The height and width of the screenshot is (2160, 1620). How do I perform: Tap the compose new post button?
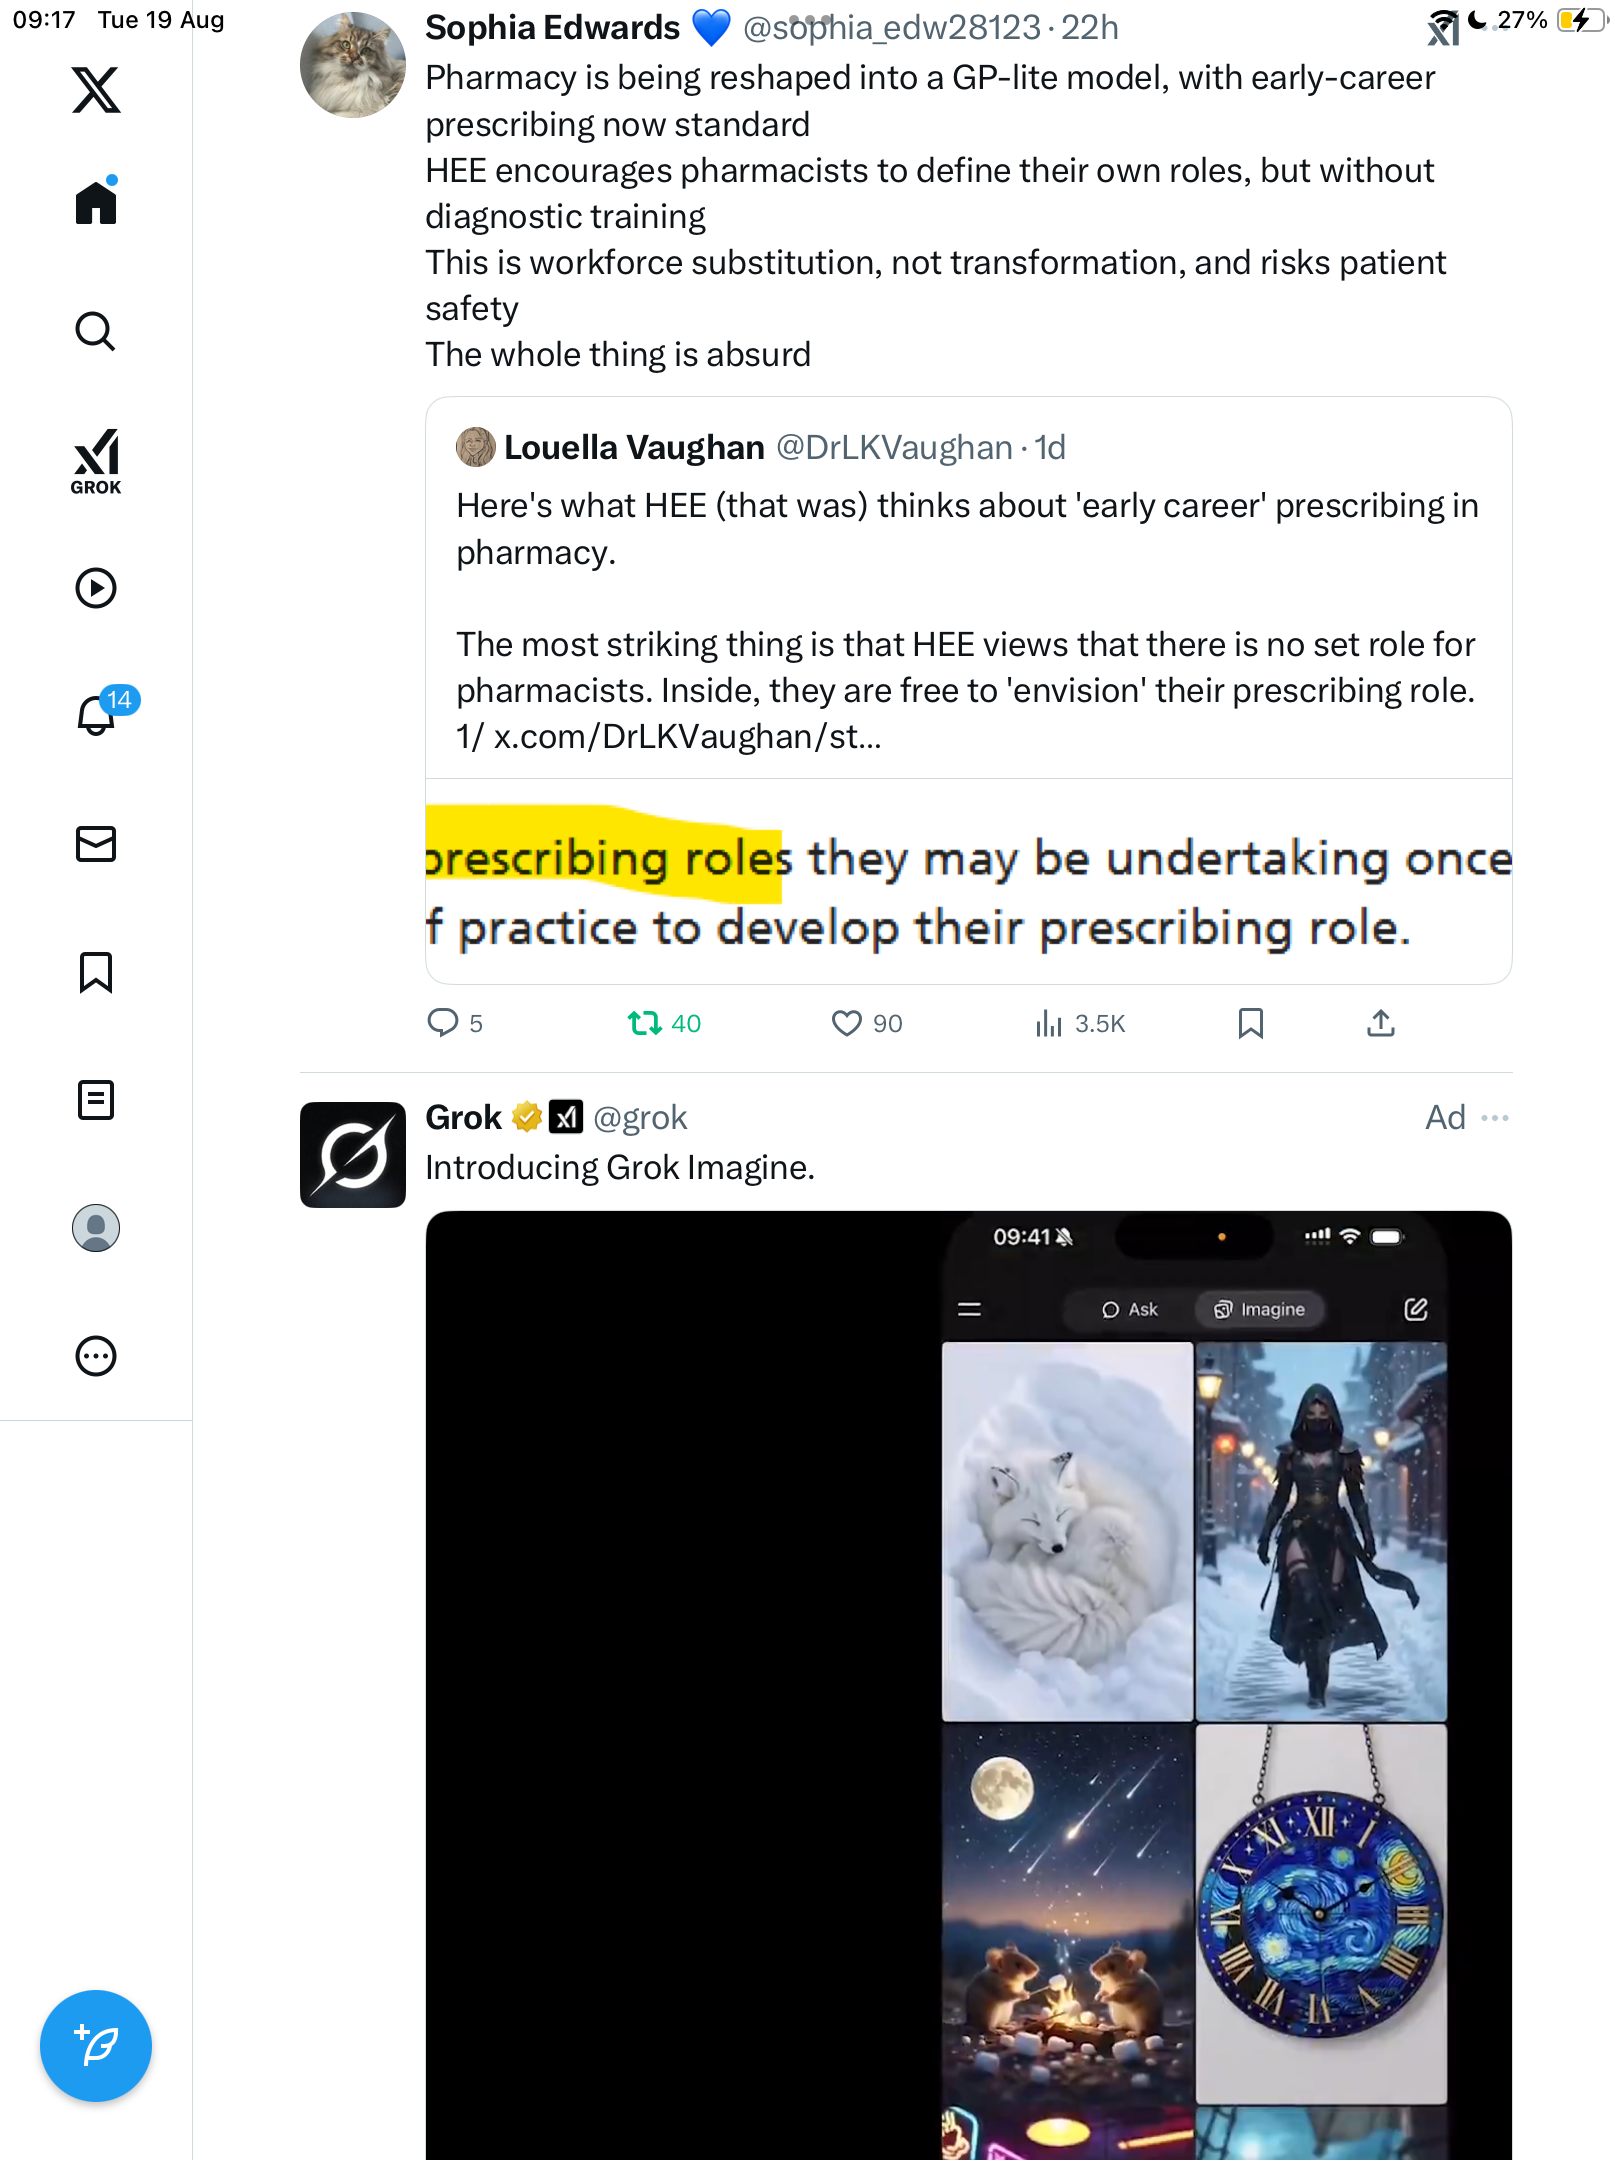[96, 2046]
